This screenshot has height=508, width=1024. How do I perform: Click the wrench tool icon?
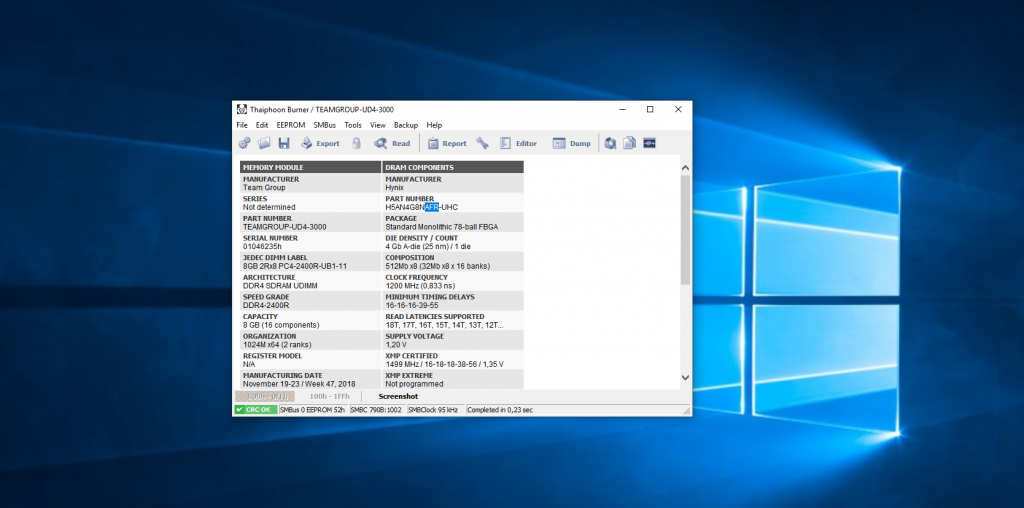482,143
